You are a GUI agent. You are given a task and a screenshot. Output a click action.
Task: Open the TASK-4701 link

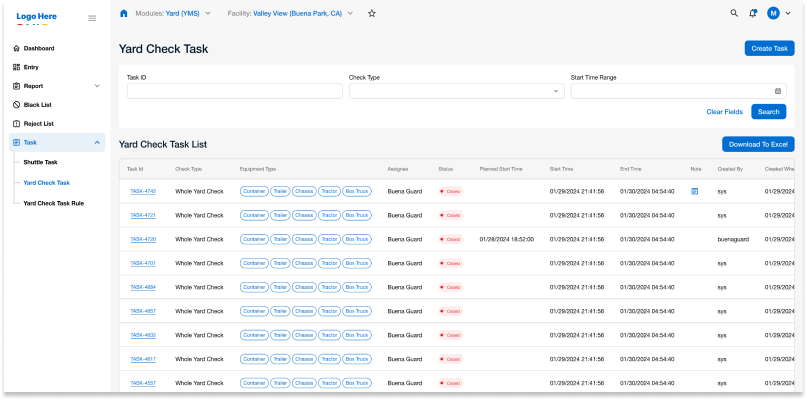pos(143,263)
